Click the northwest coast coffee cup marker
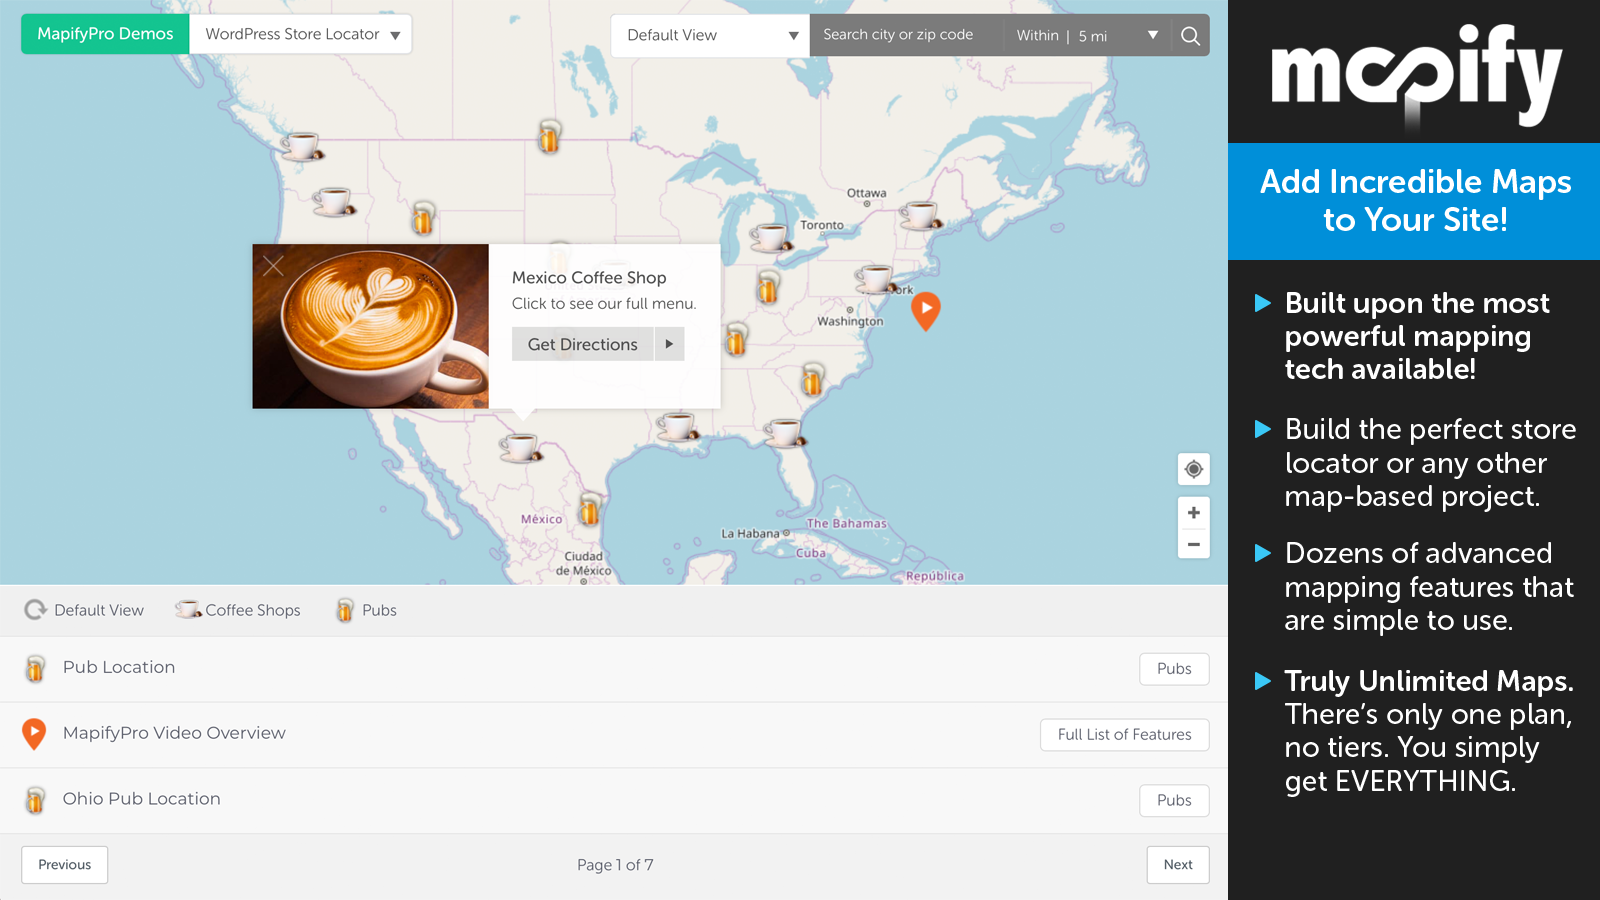This screenshot has width=1600, height=900. pos(302,147)
